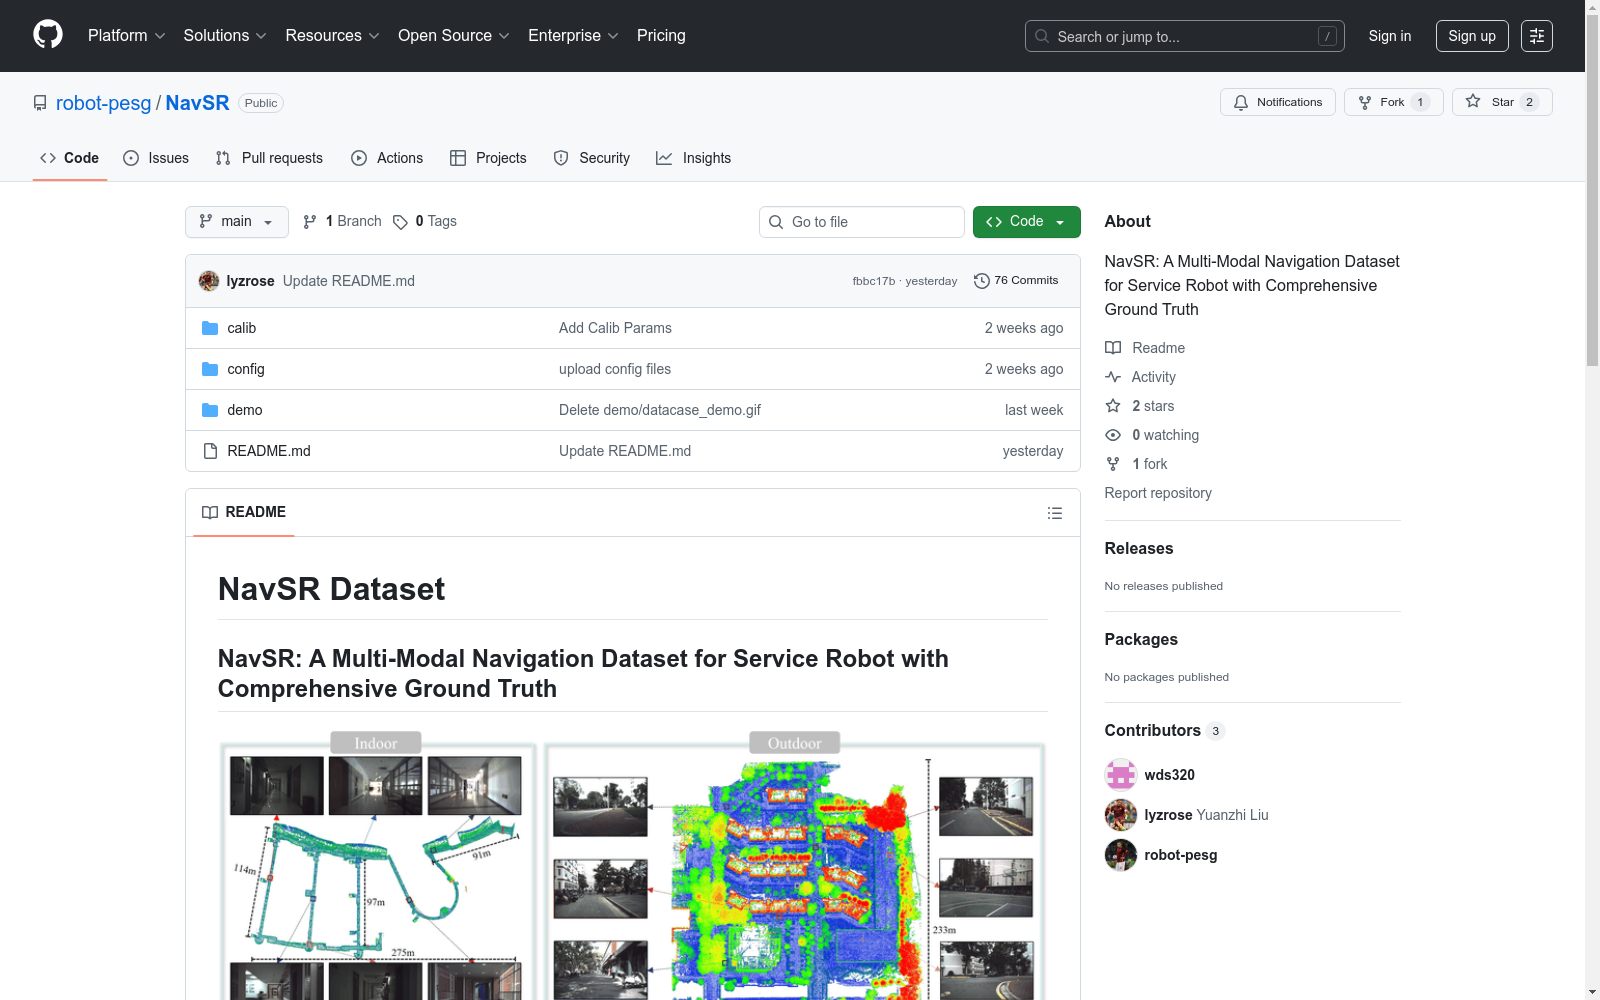This screenshot has height=1000, width=1600.
Task: Click the README outline list icon
Action: pyautogui.click(x=1055, y=513)
